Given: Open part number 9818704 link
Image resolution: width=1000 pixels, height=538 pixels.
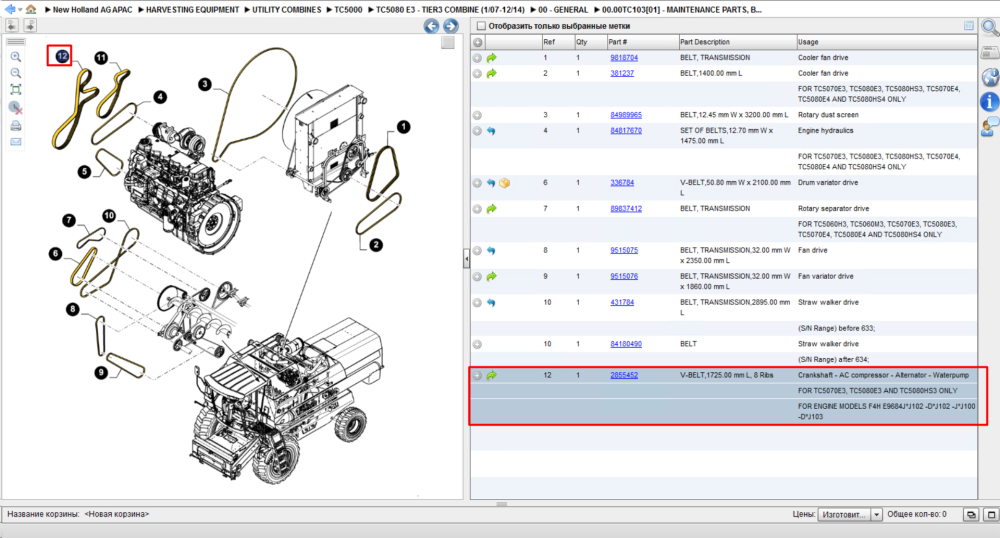Looking at the screenshot, I should point(624,58).
